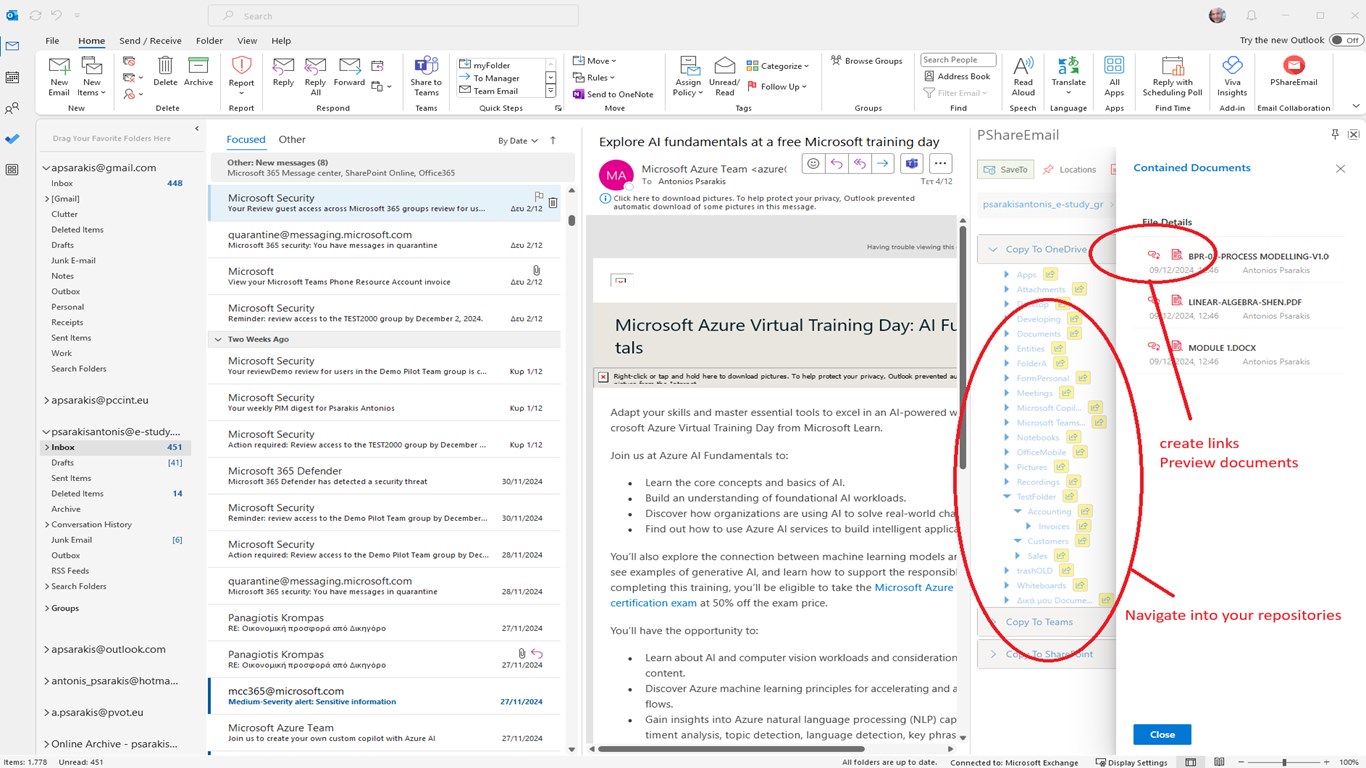Expand apsarakis@outlook.com account
The width and height of the screenshot is (1366, 768).
[x=46, y=649]
